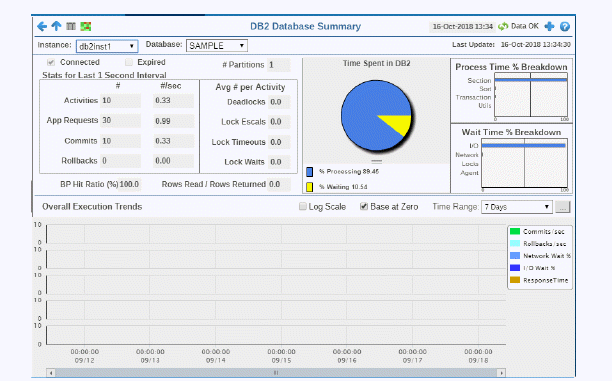
Task: Click the Commits count field showing 10
Action: tap(121, 141)
